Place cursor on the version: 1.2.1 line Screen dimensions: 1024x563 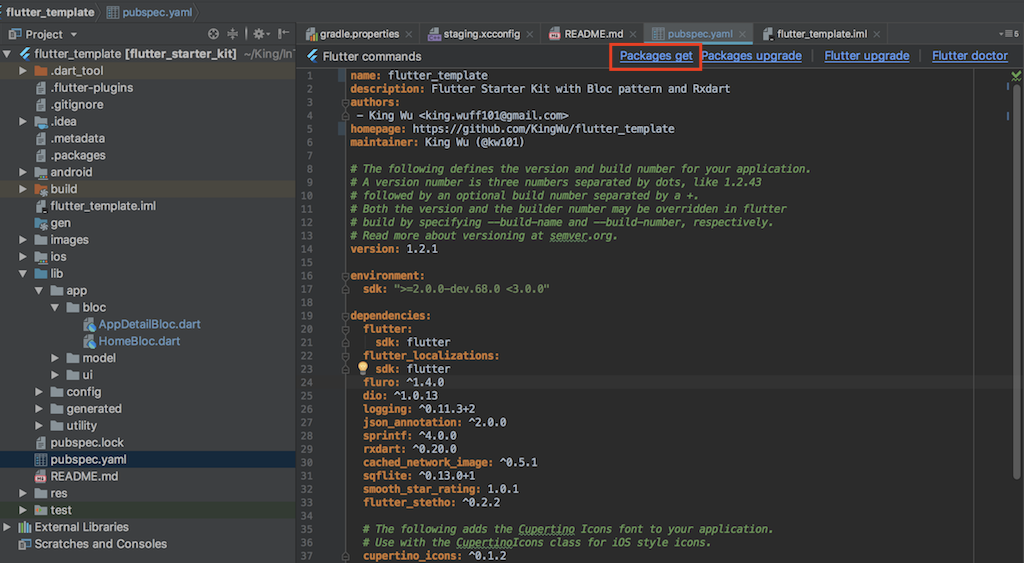click(394, 249)
